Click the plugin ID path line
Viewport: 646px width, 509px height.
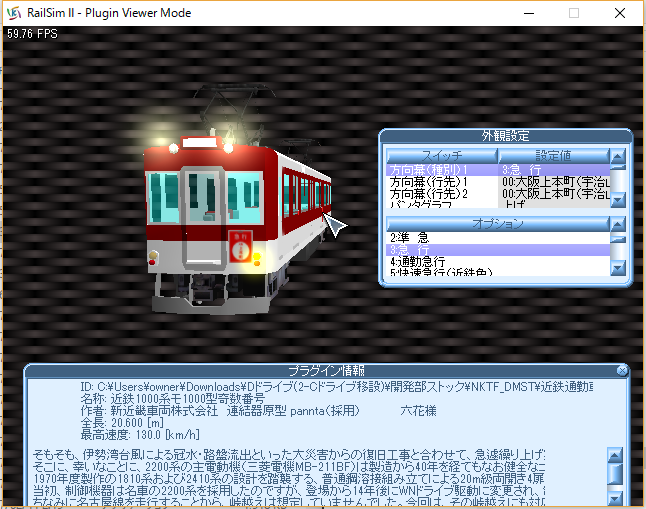(337, 387)
